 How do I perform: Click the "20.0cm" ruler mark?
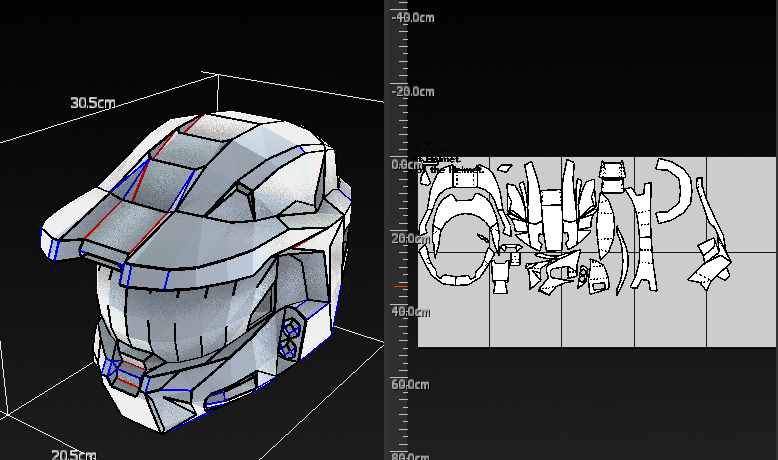coord(410,238)
